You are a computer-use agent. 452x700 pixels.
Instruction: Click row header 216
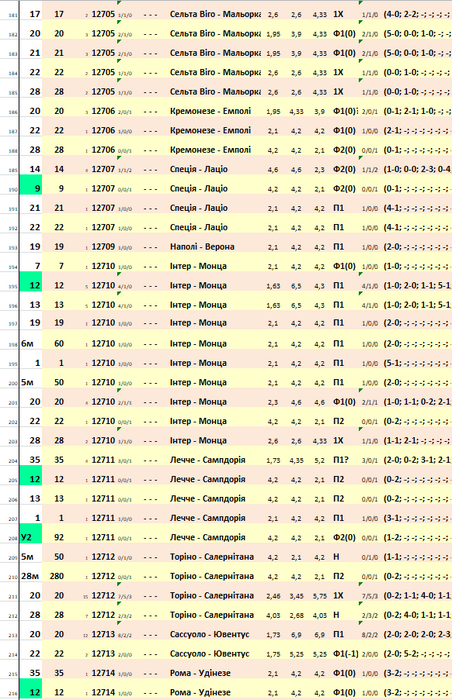(13, 693)
